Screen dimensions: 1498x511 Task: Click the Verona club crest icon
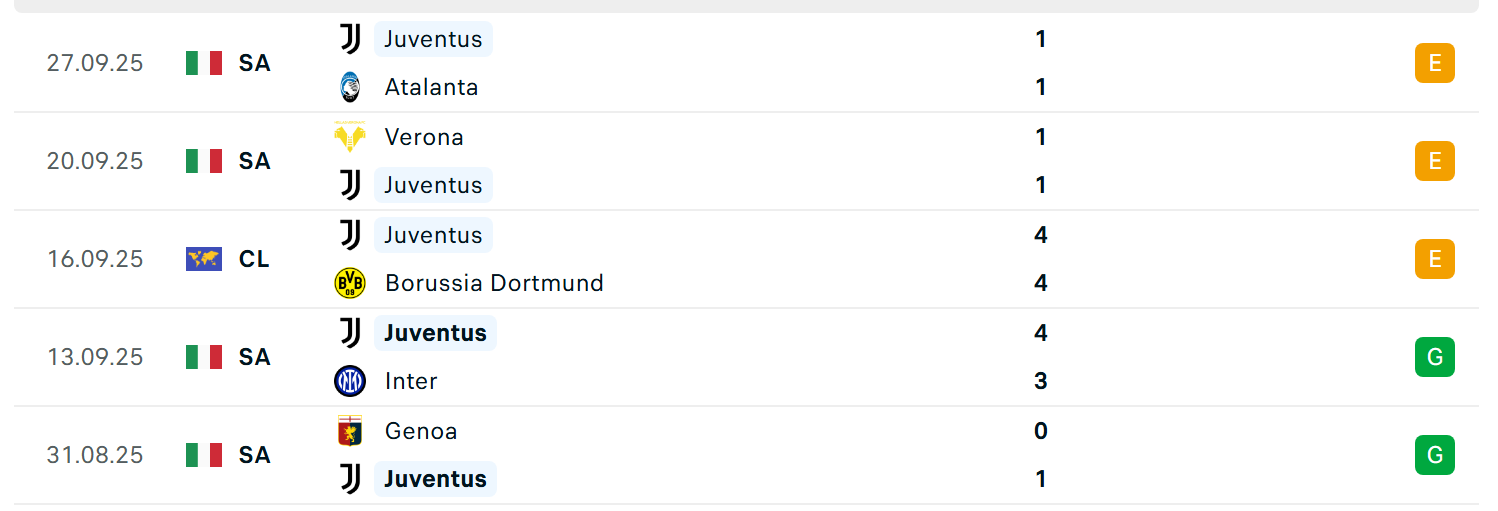coord(349,137)
